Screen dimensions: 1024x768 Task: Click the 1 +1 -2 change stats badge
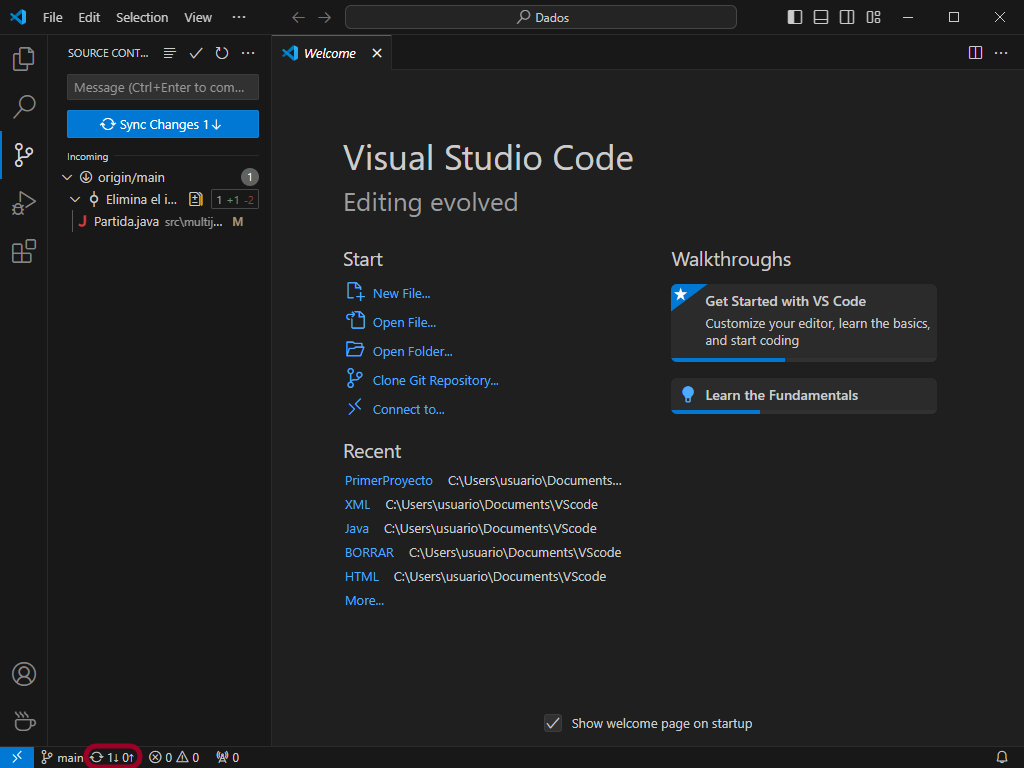click(235, 200)
